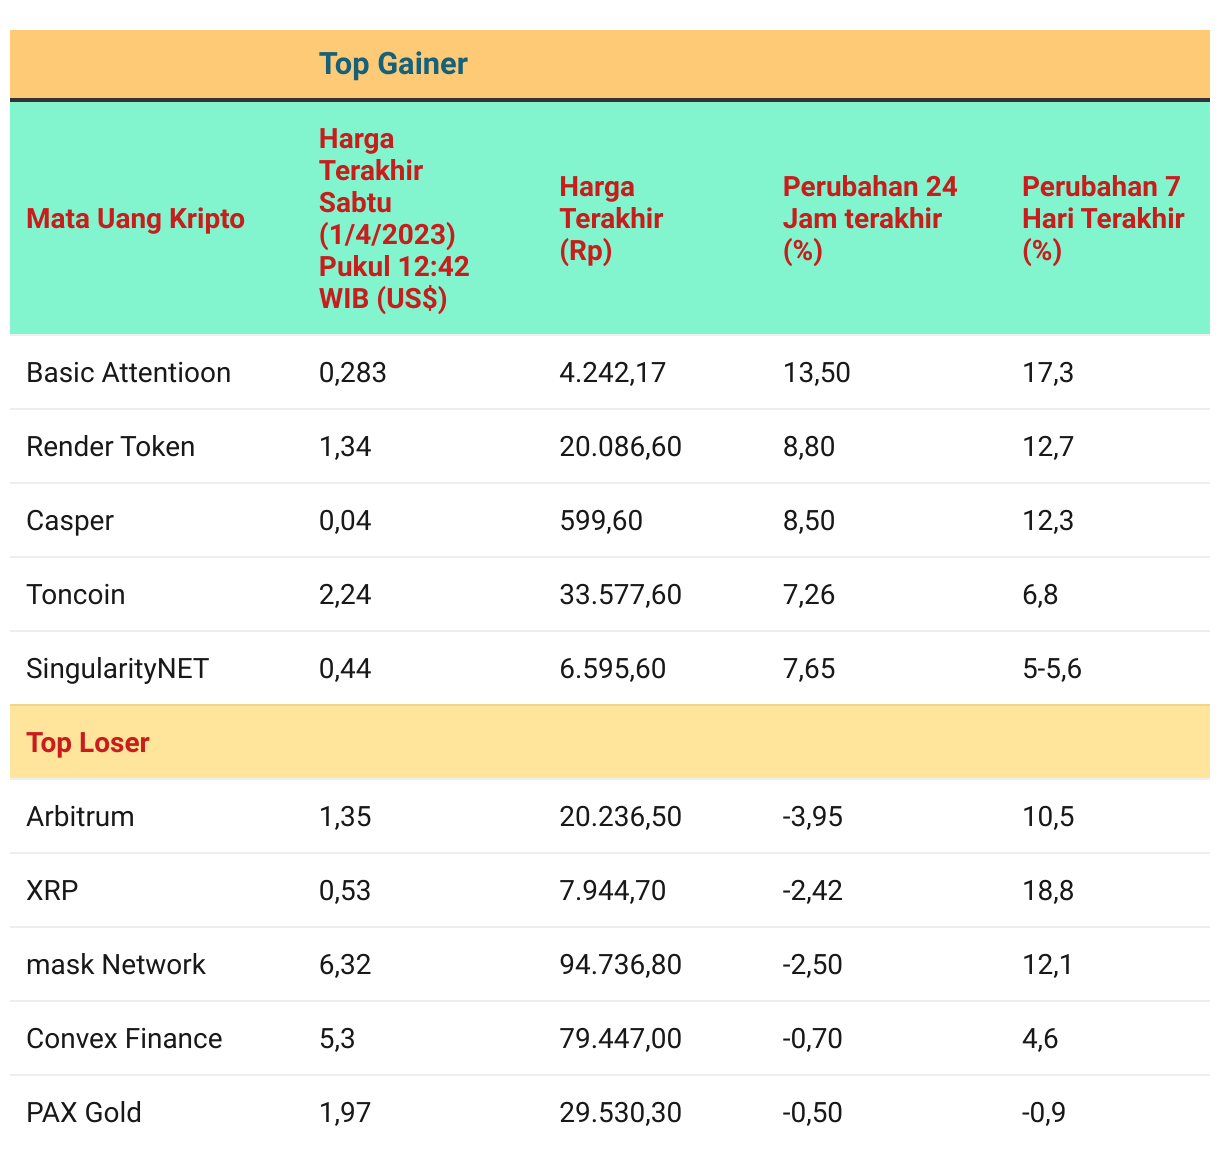
Task: Click SingularityNET's 7-day change 5-5,6
Action: click(x=1052, y=669)
